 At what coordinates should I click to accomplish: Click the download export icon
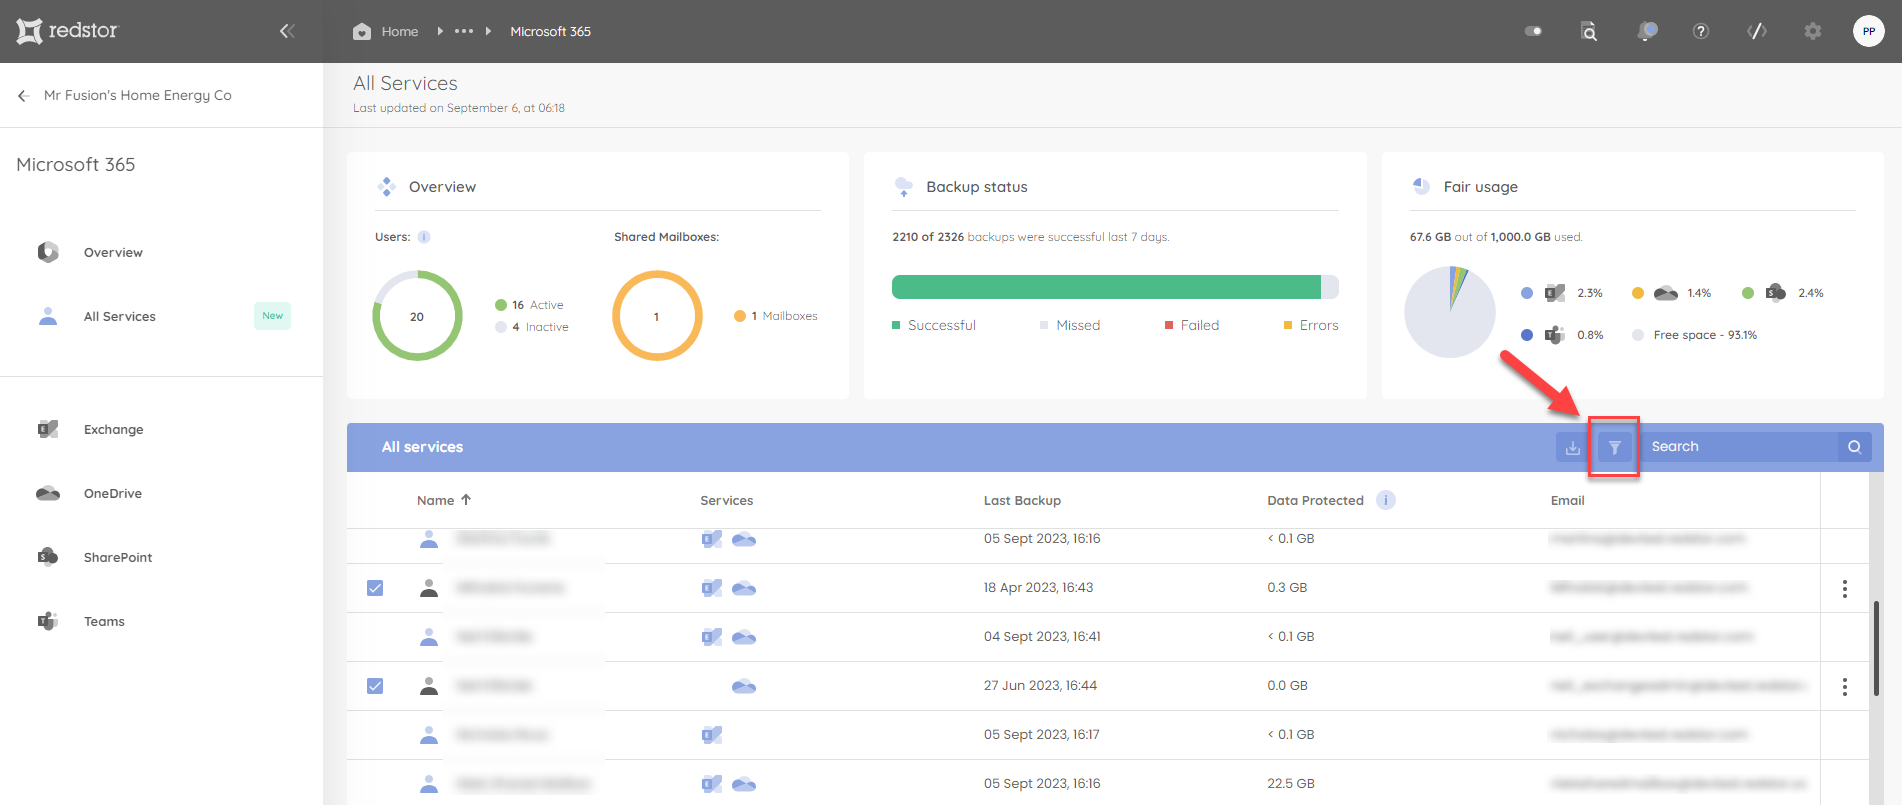(1572, 447)
